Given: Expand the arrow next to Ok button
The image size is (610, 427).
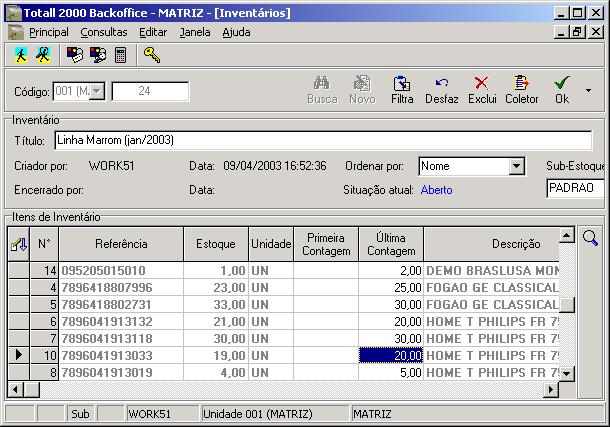Looking at the screenshot, I should [588, 90].
